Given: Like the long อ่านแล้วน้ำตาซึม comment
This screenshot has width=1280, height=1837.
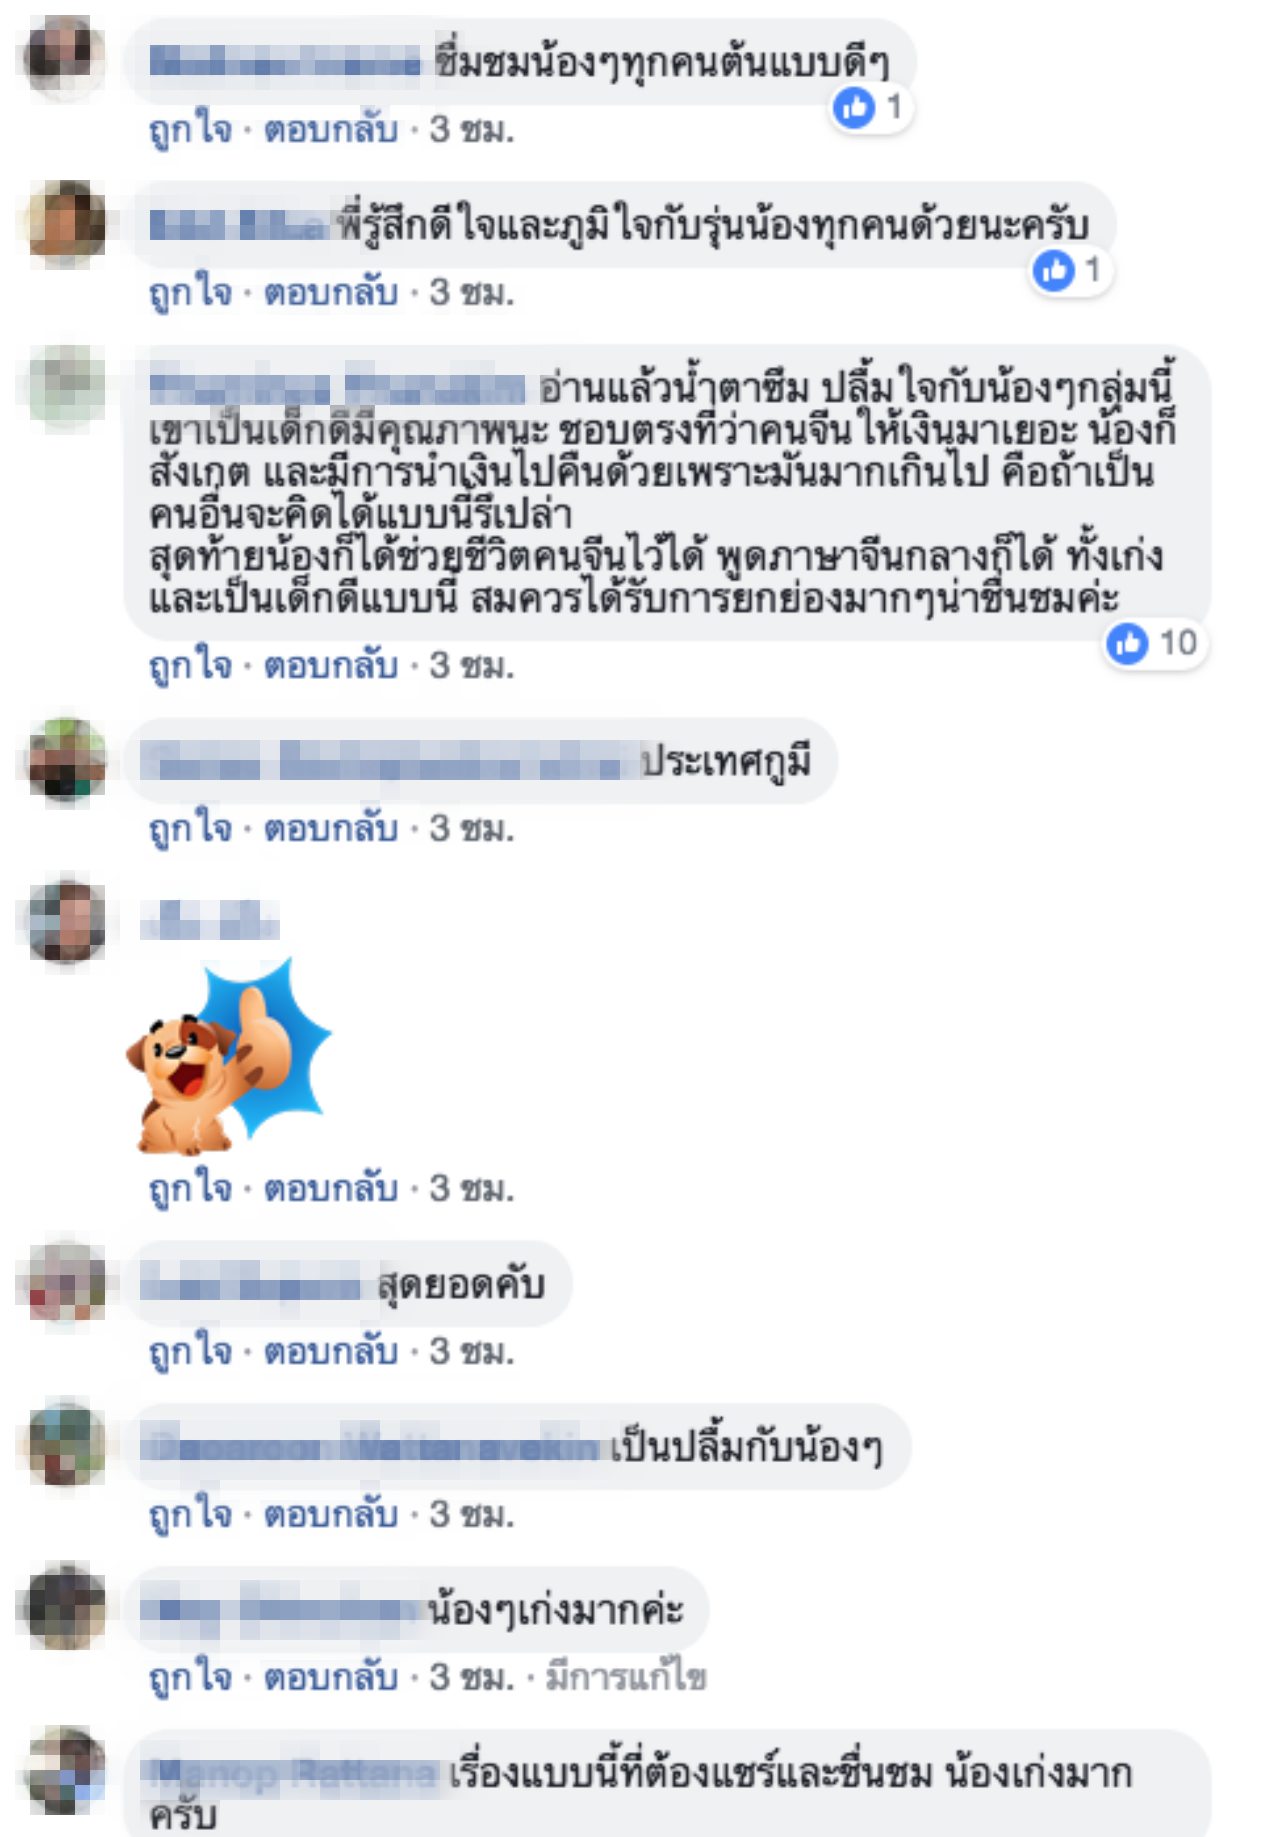Looking at the screenshot, I should pos(190,666).
